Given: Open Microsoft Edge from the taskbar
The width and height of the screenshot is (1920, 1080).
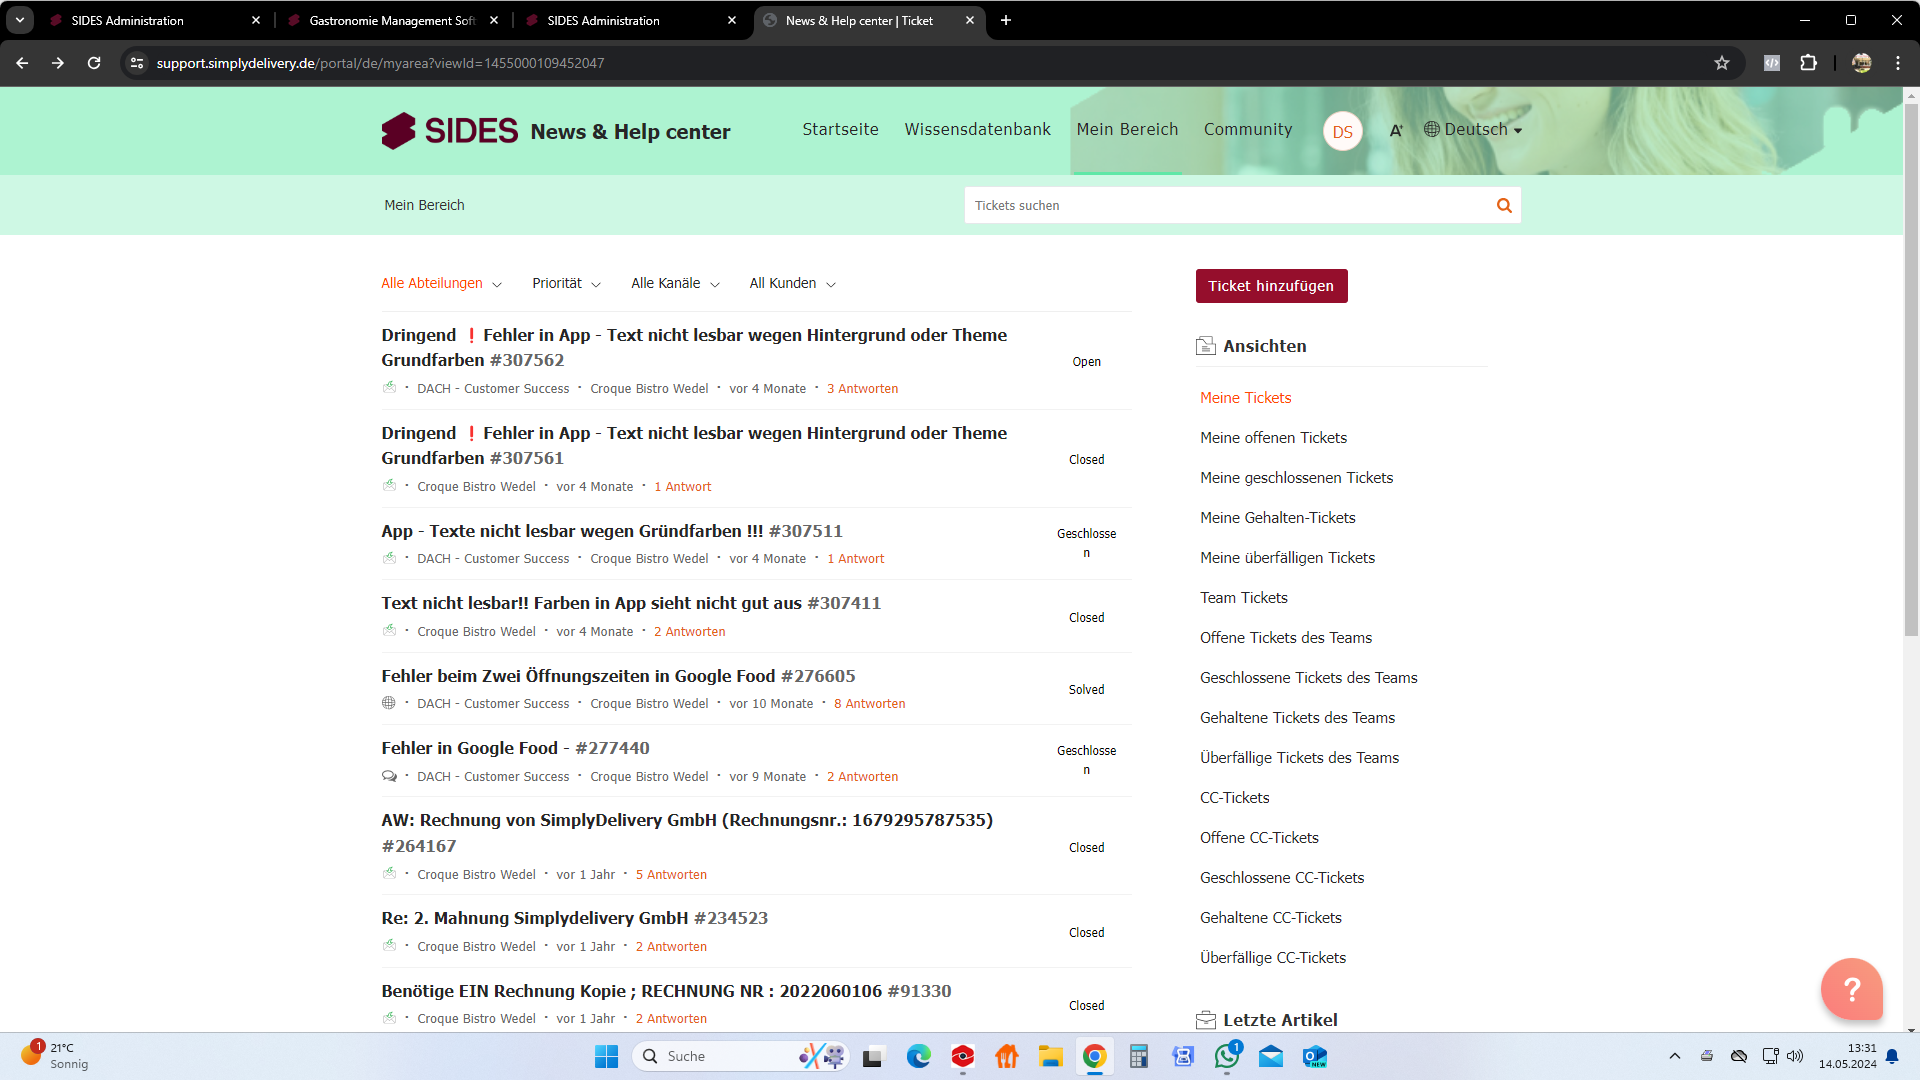Looking at the screenshot, I should tap(918, 1056).
